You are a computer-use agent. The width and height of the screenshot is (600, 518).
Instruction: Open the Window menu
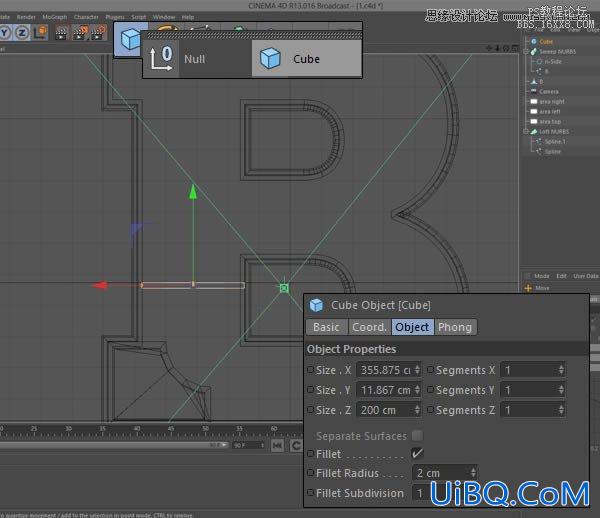[164, 17]
